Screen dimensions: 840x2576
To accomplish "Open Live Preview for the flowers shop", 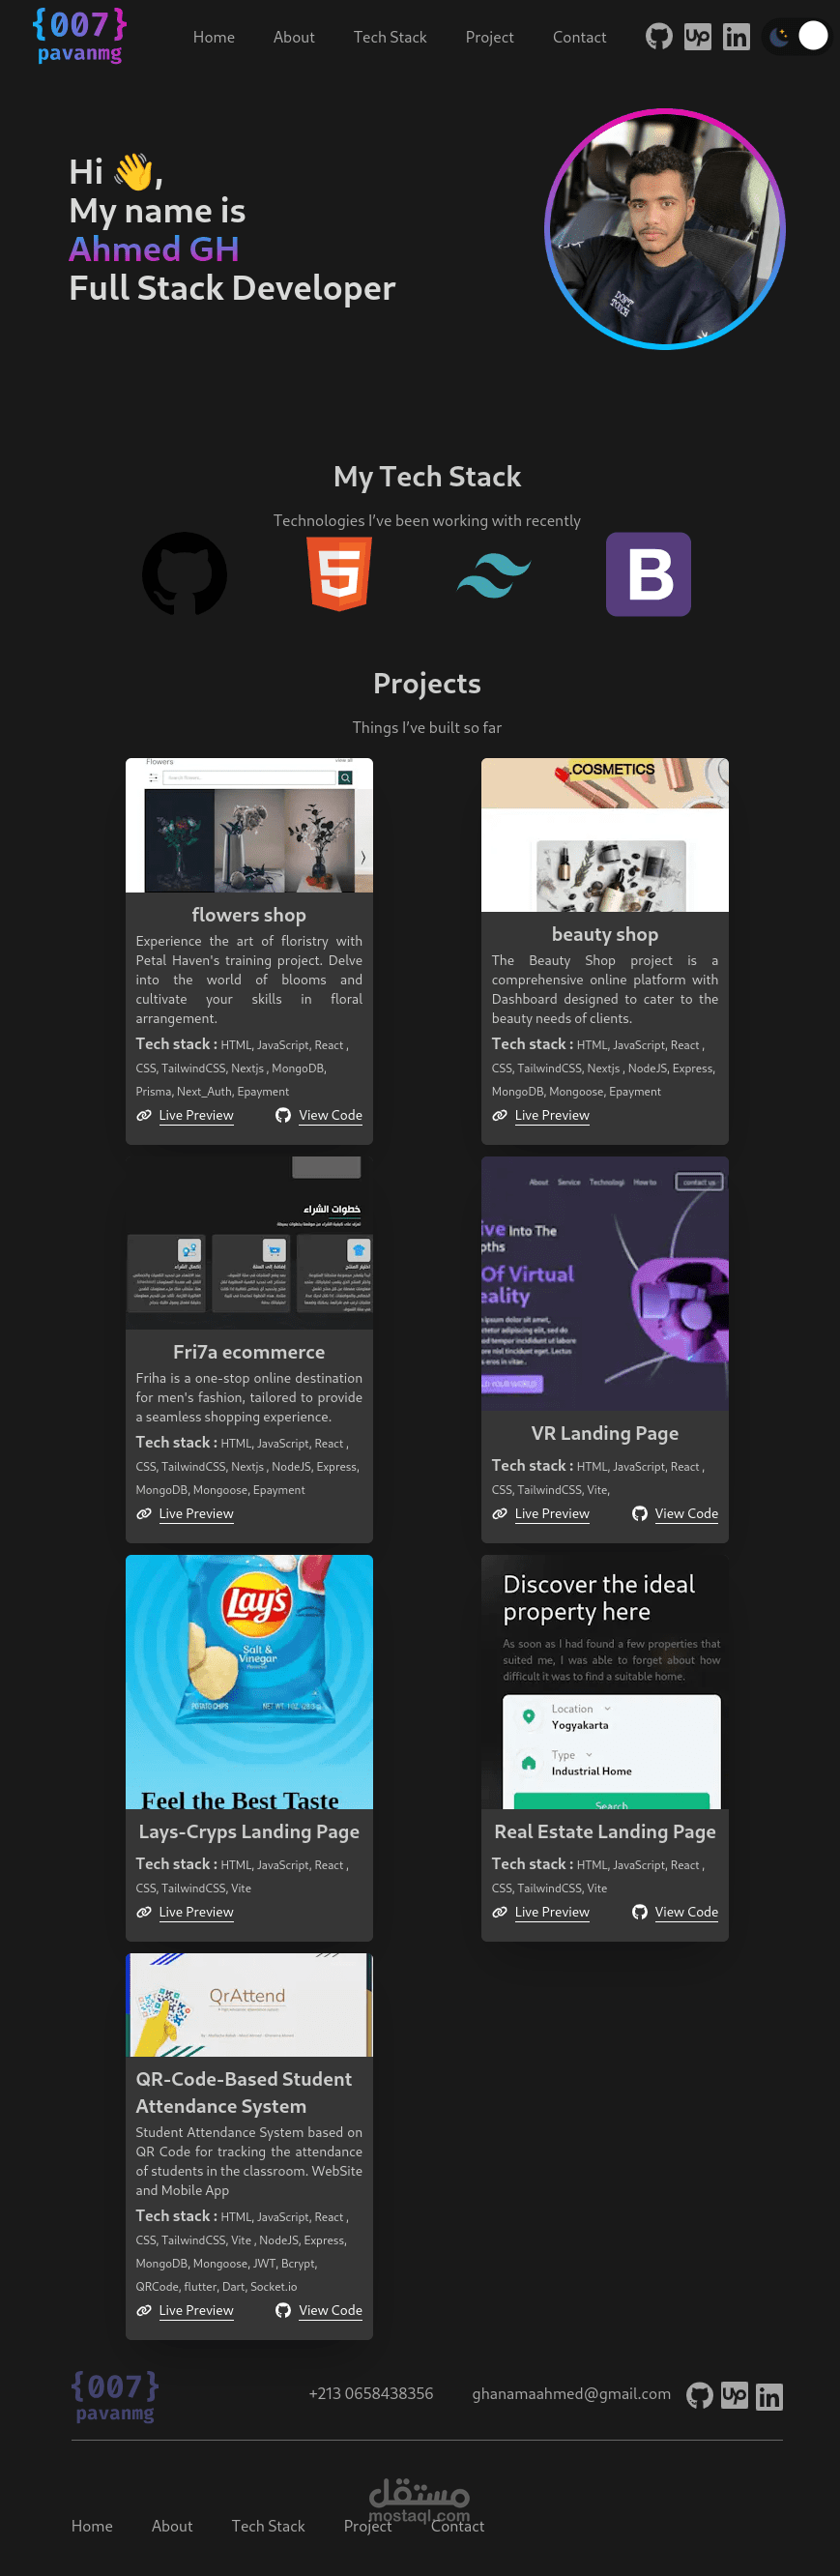I will (x=196, y=1116).
